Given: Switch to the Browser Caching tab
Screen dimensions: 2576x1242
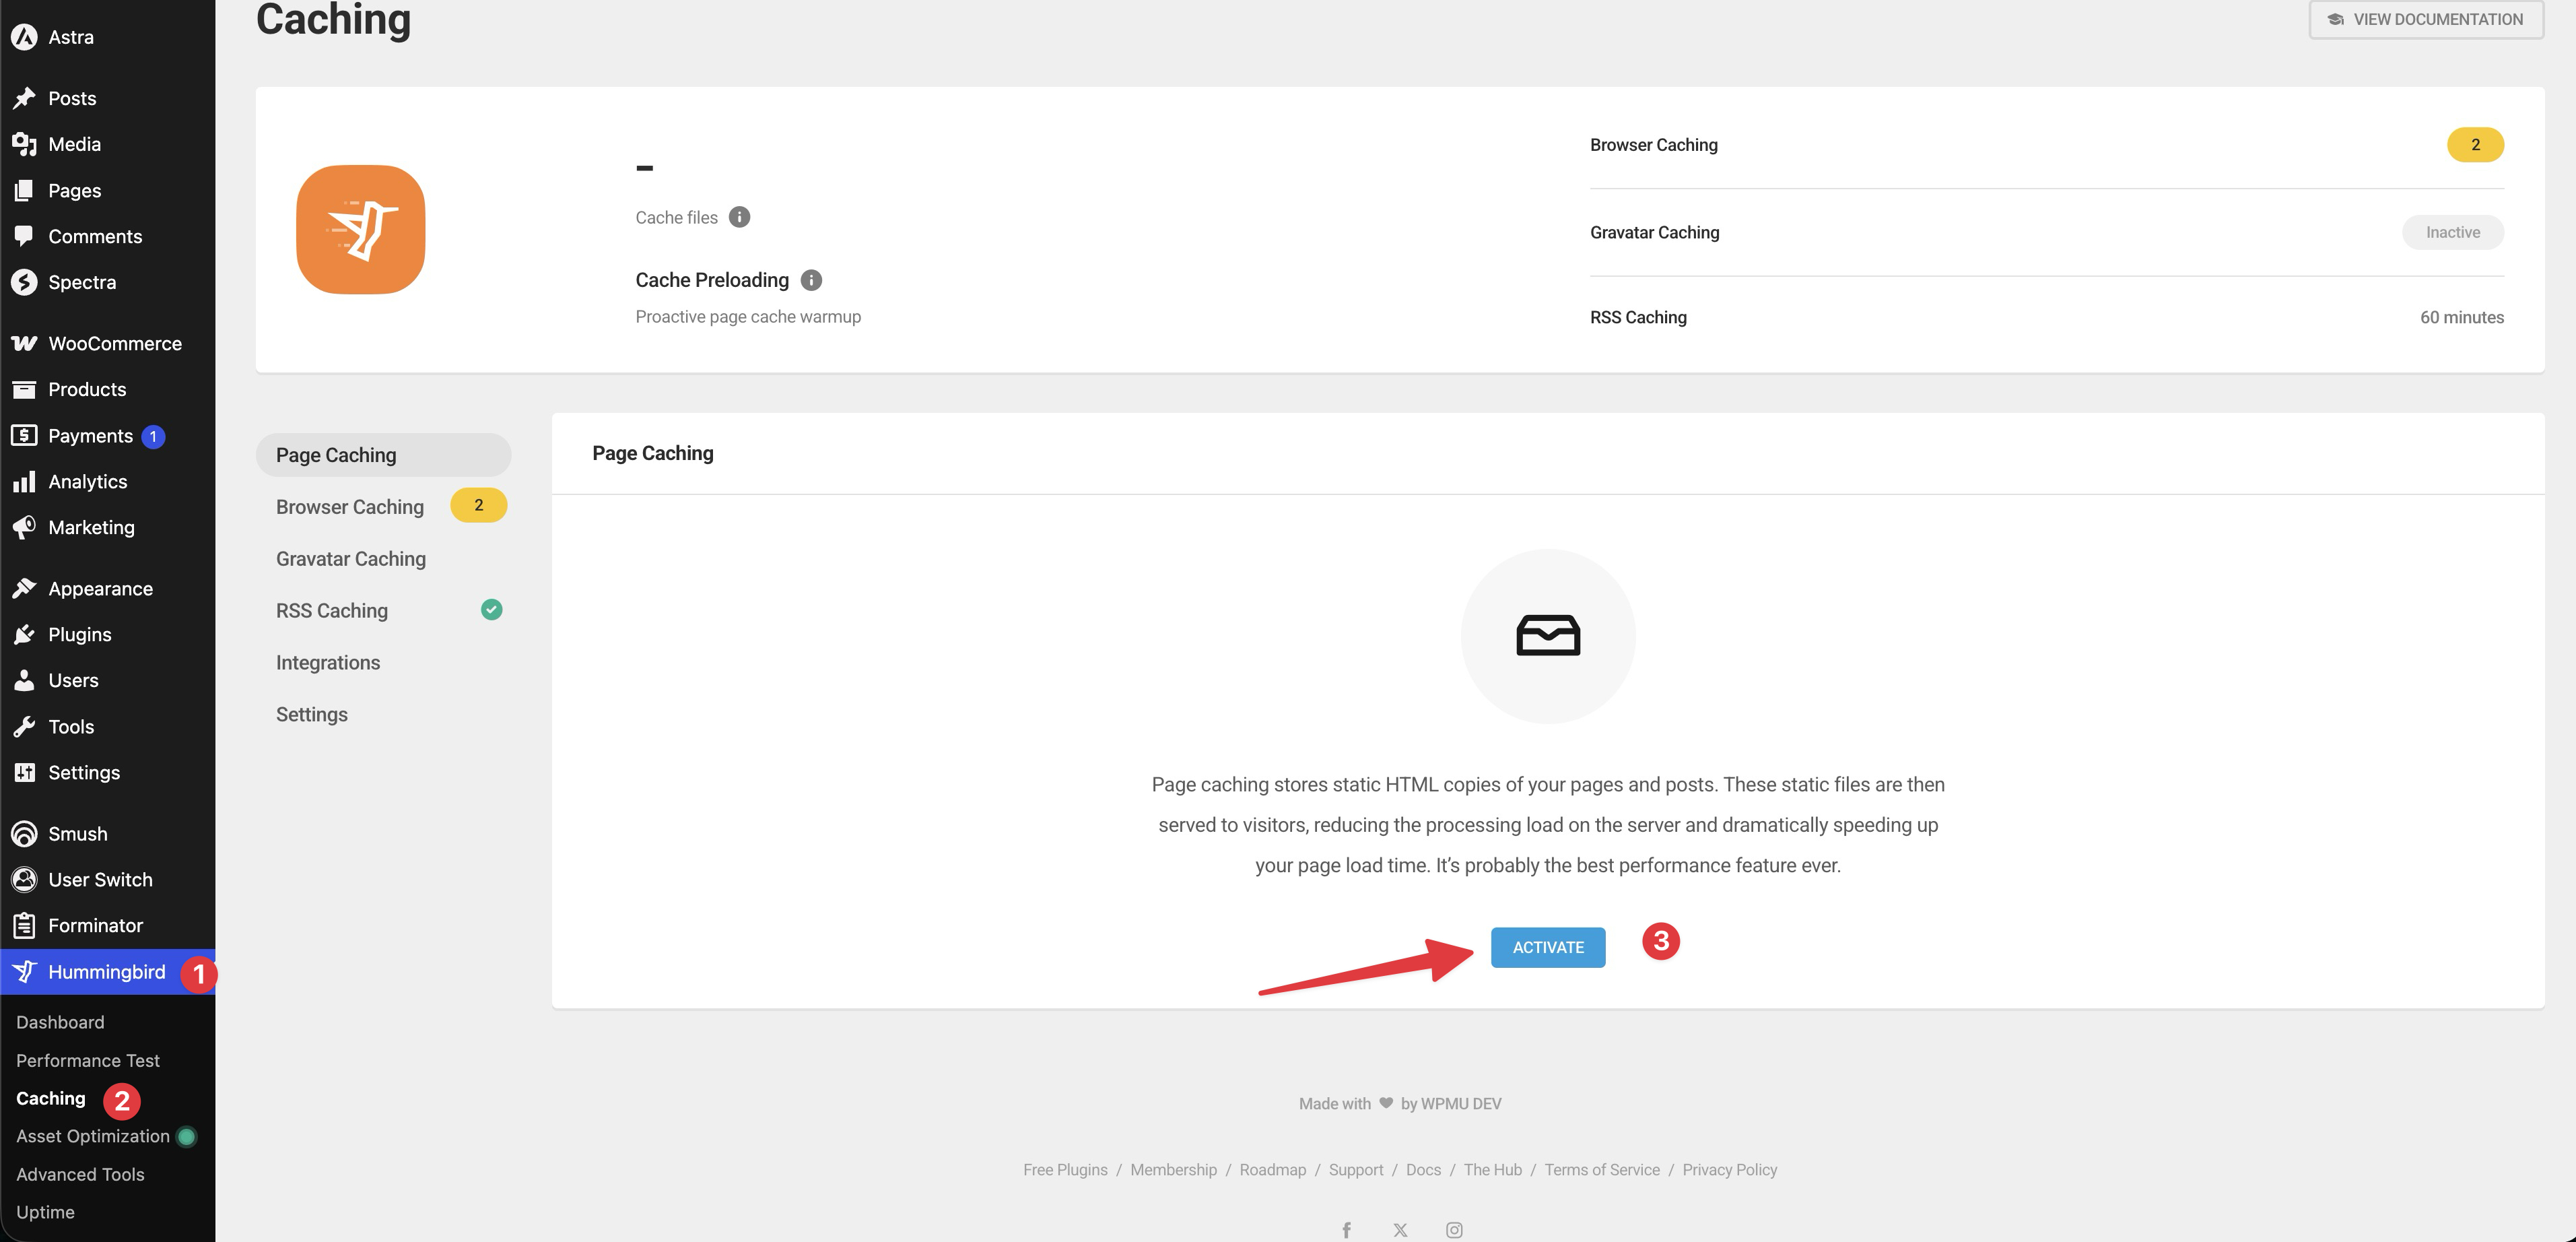Looking at the screenshot, I should [350, 507].
